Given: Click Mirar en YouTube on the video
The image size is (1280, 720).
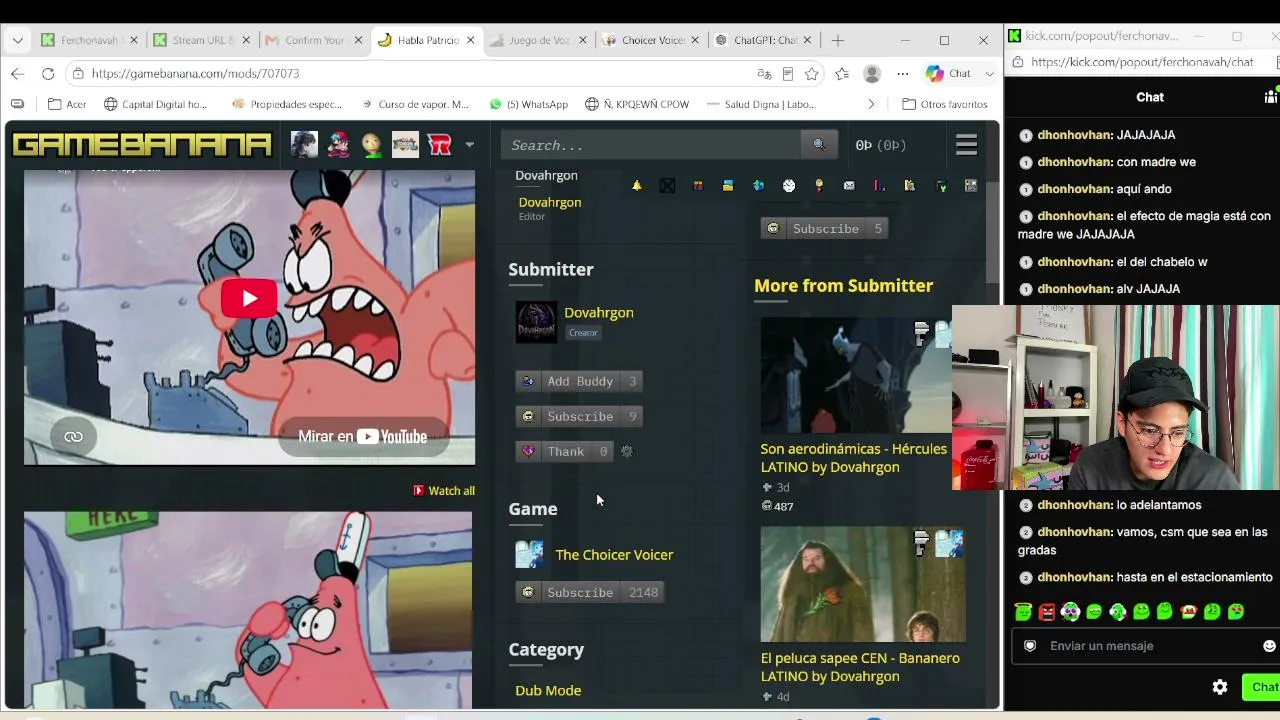Looking at the screenshot, I should pyautogui.click(x=363, y=436).
